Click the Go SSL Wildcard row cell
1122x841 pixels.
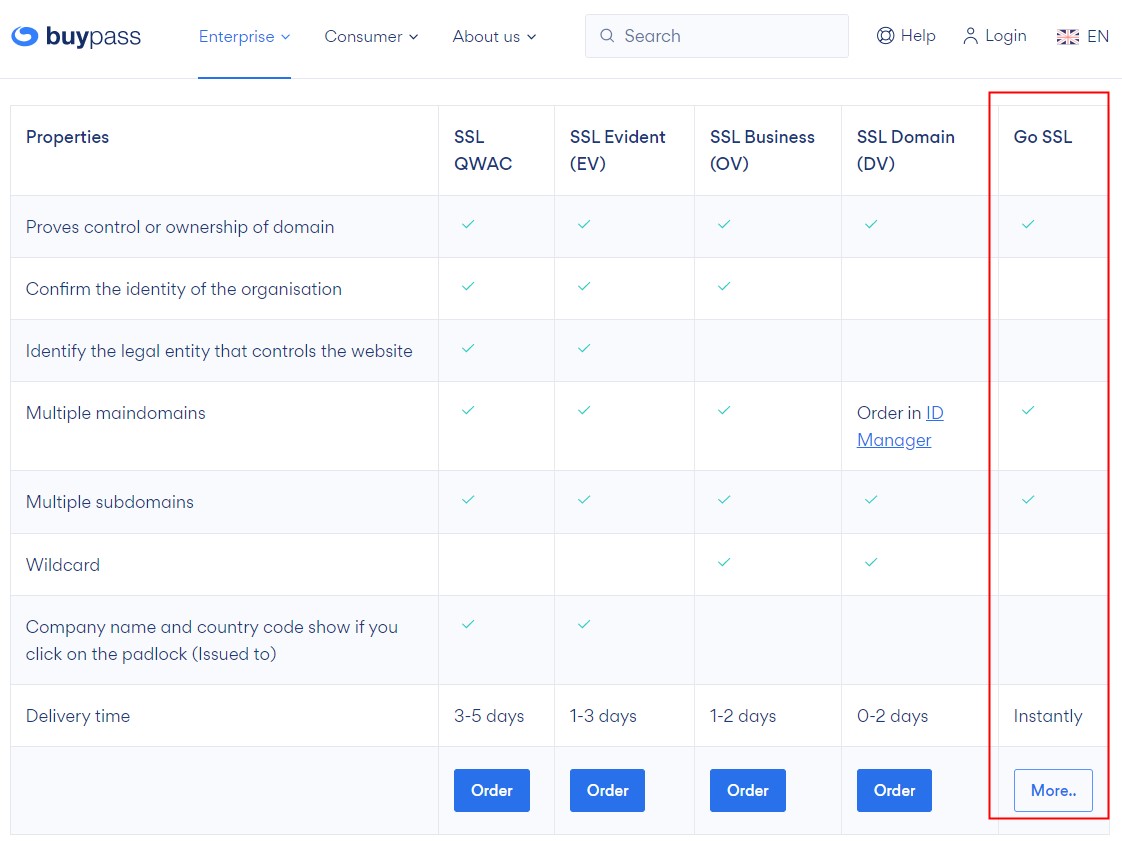[x=1053, y=564]
